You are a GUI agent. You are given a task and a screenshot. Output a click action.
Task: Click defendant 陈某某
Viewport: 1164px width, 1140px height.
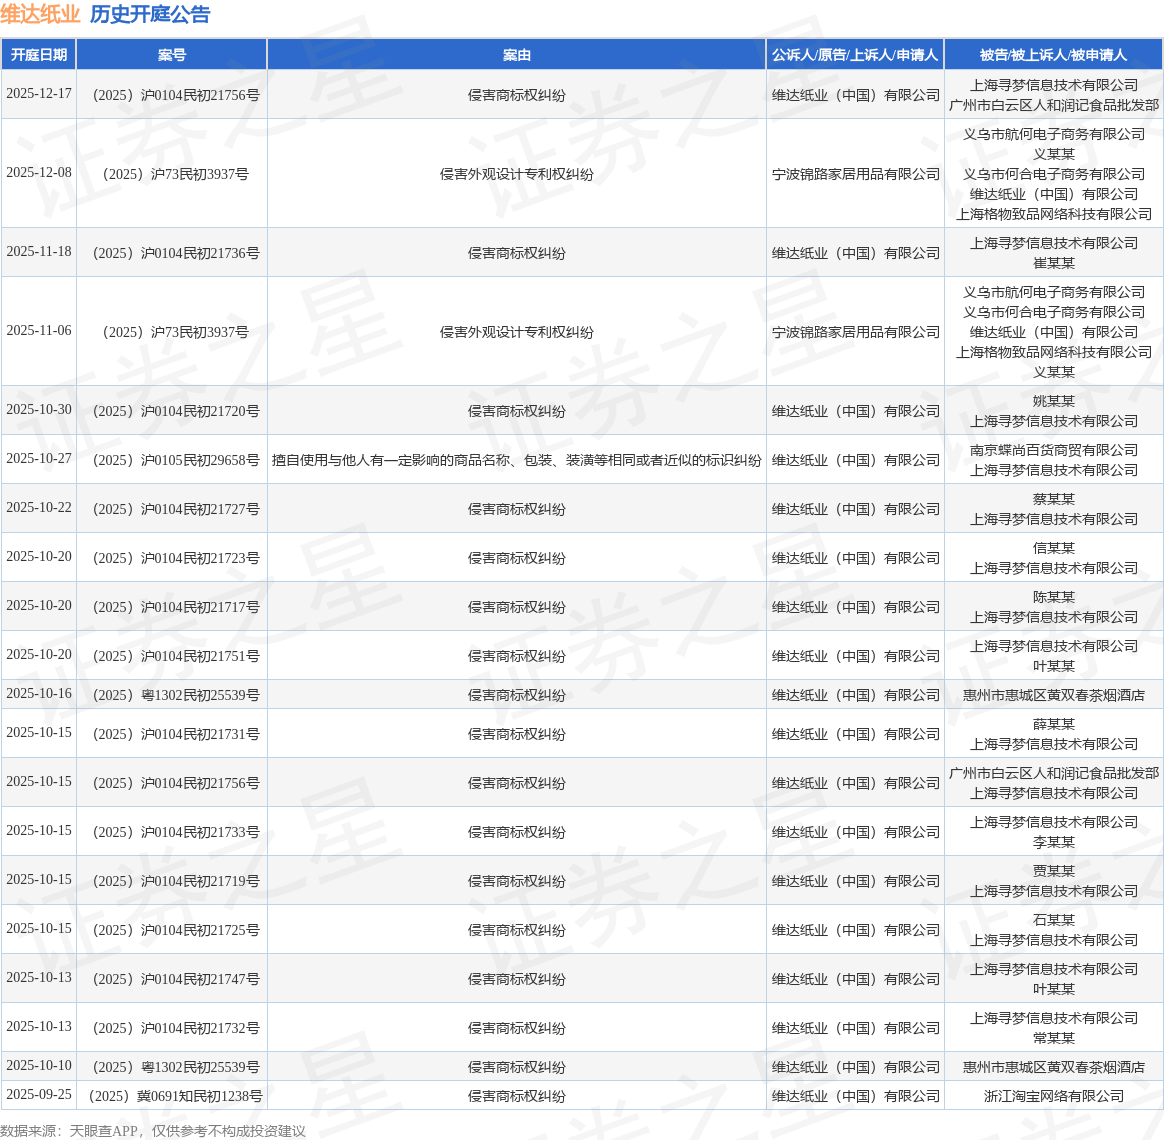(x=1053, y=597)
